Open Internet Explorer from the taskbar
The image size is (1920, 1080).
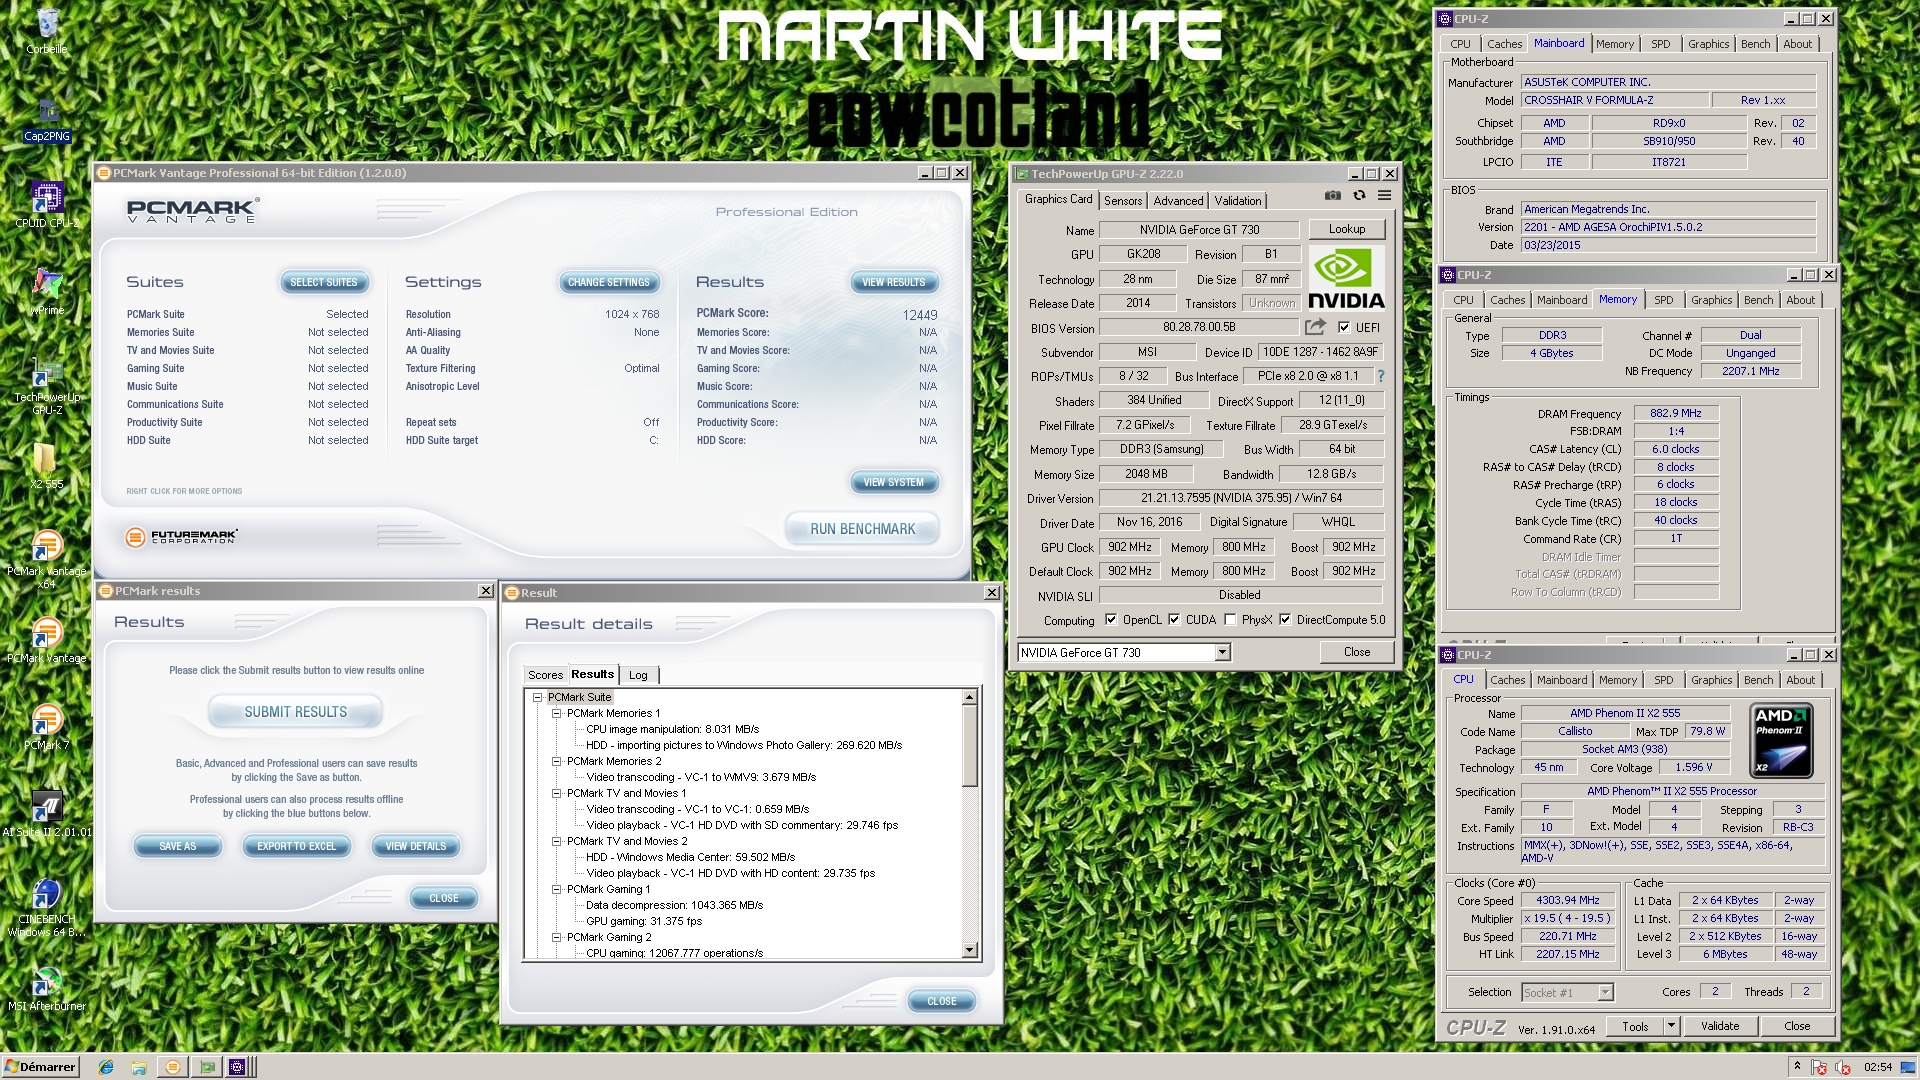[x=106, y=1067]
